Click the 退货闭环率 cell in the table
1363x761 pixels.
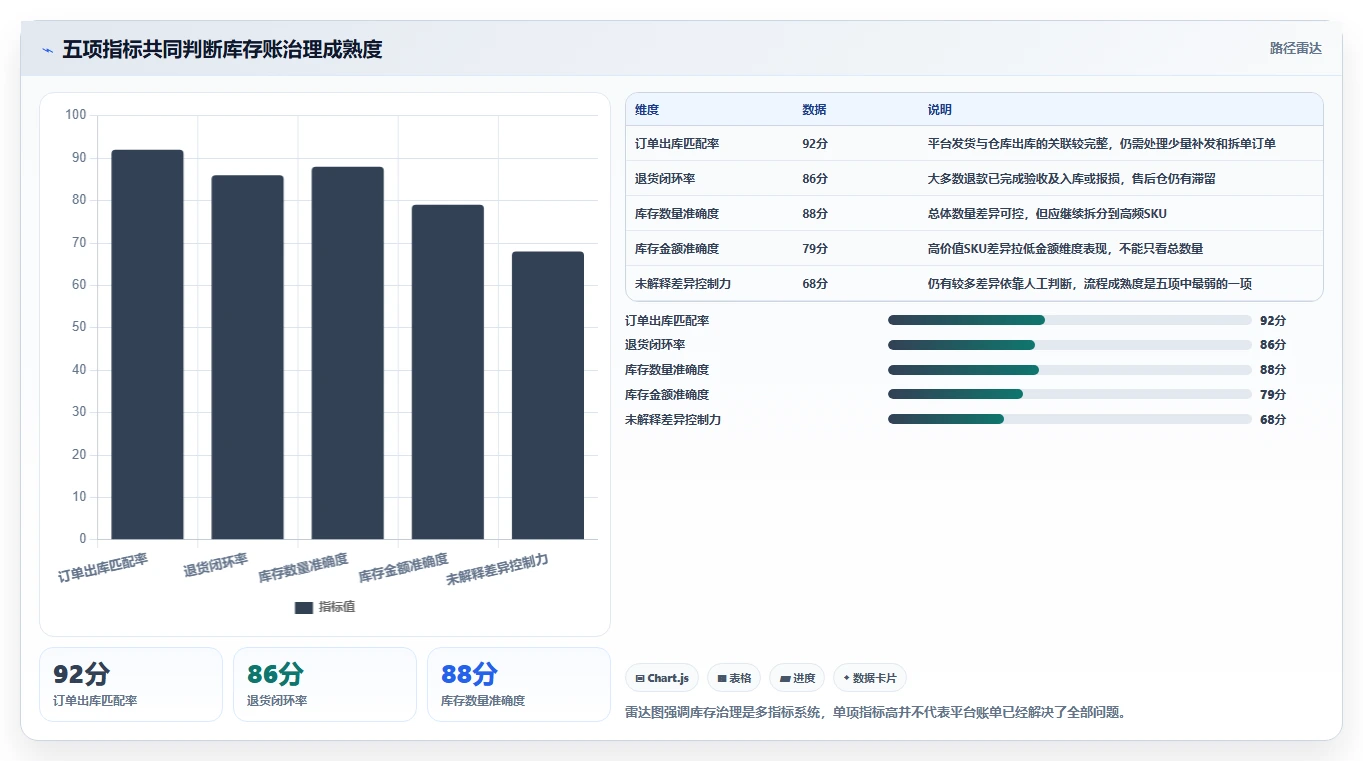(665, 179)
